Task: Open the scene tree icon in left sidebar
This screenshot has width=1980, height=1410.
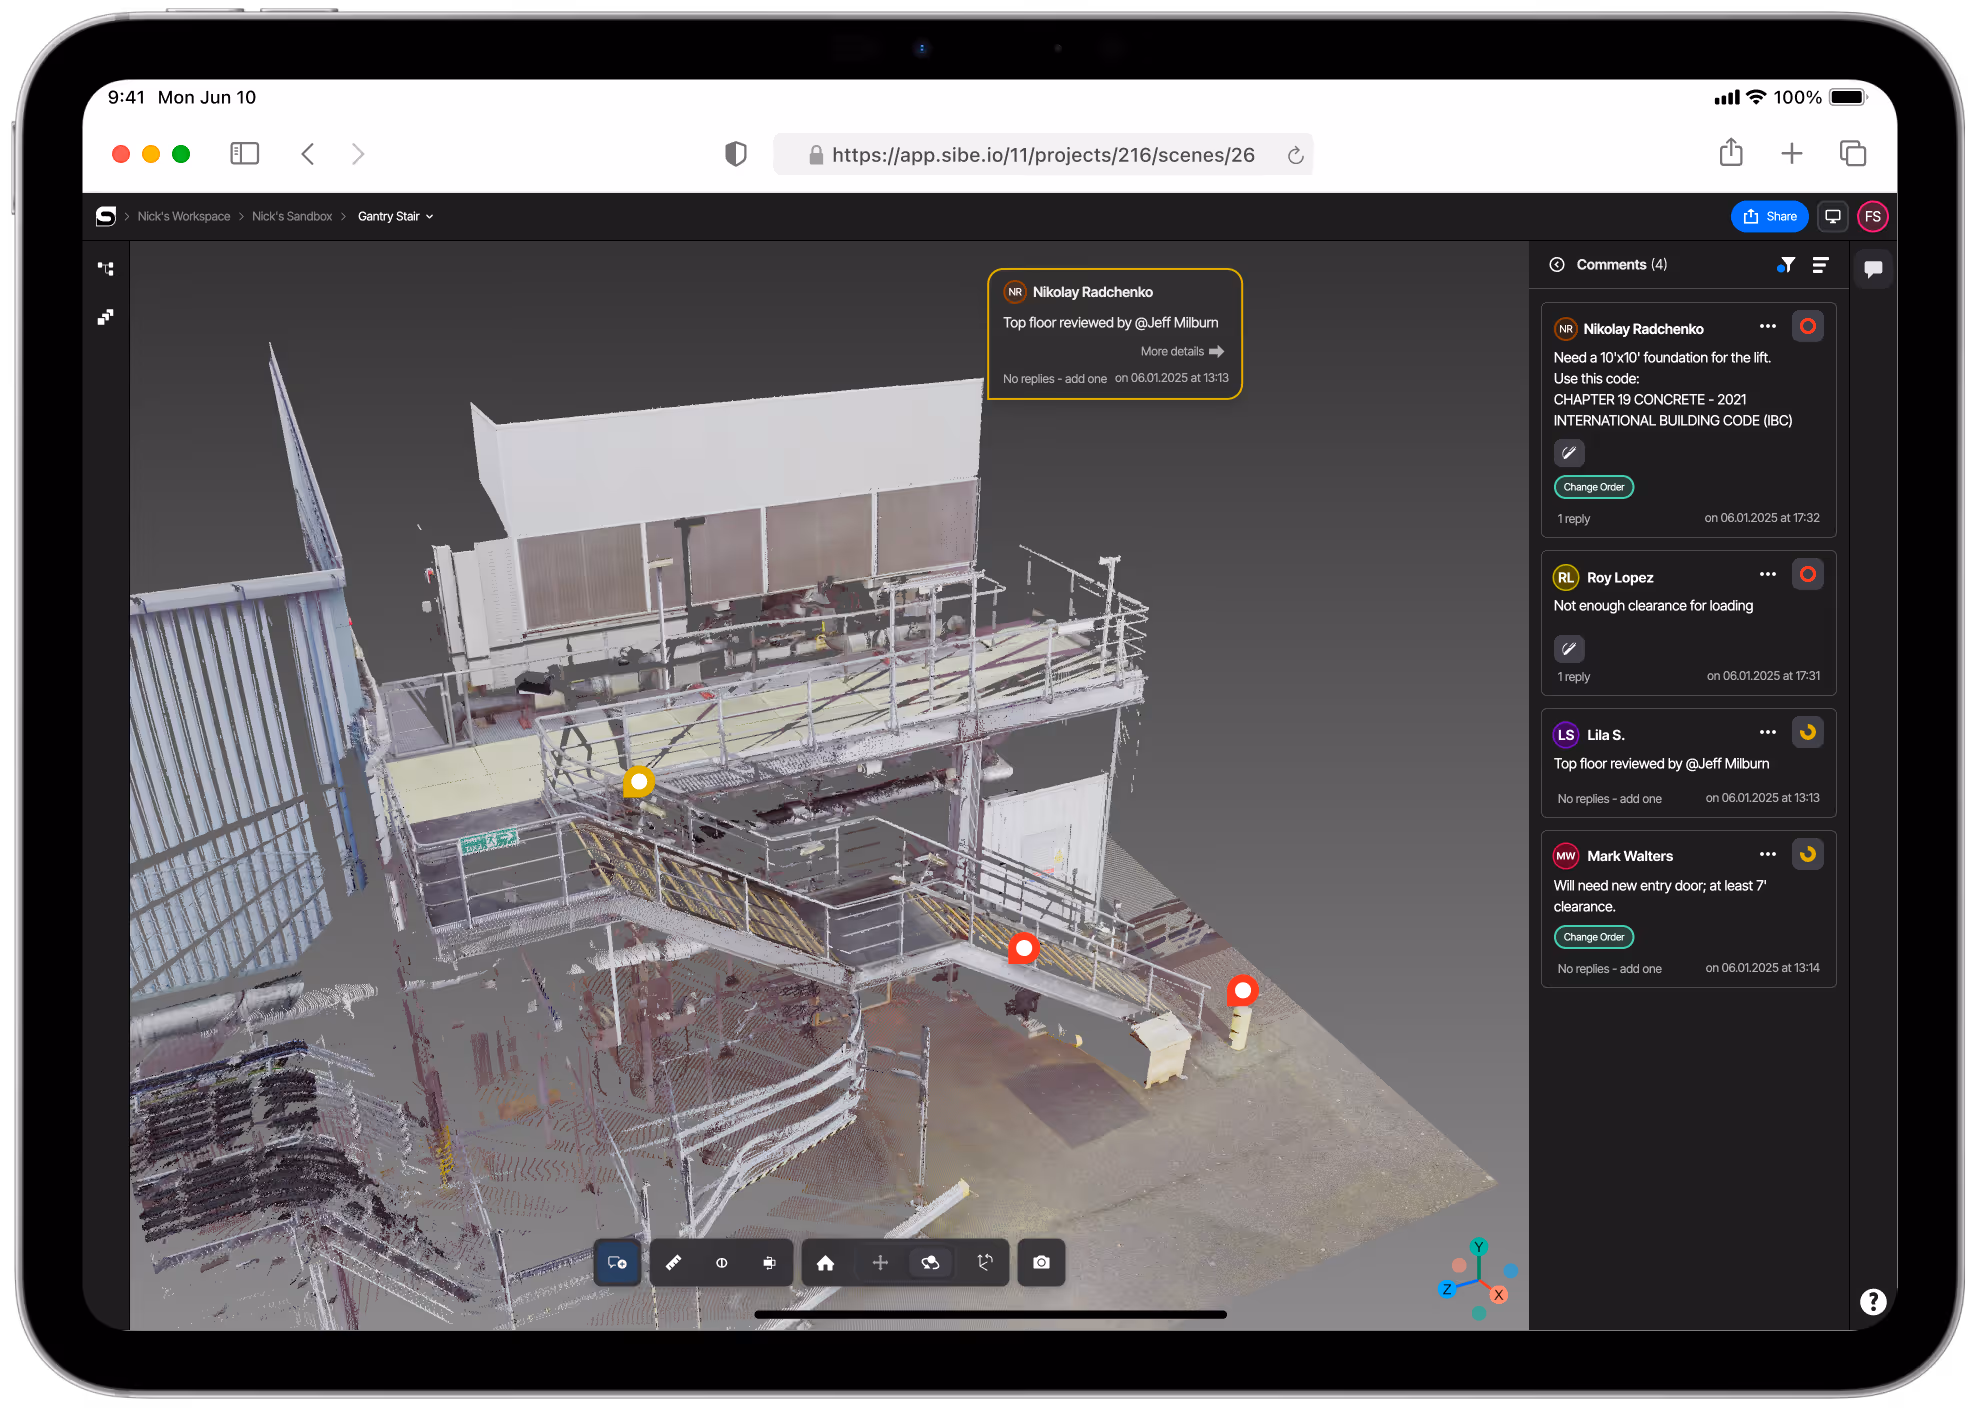Action: [106, 268]
